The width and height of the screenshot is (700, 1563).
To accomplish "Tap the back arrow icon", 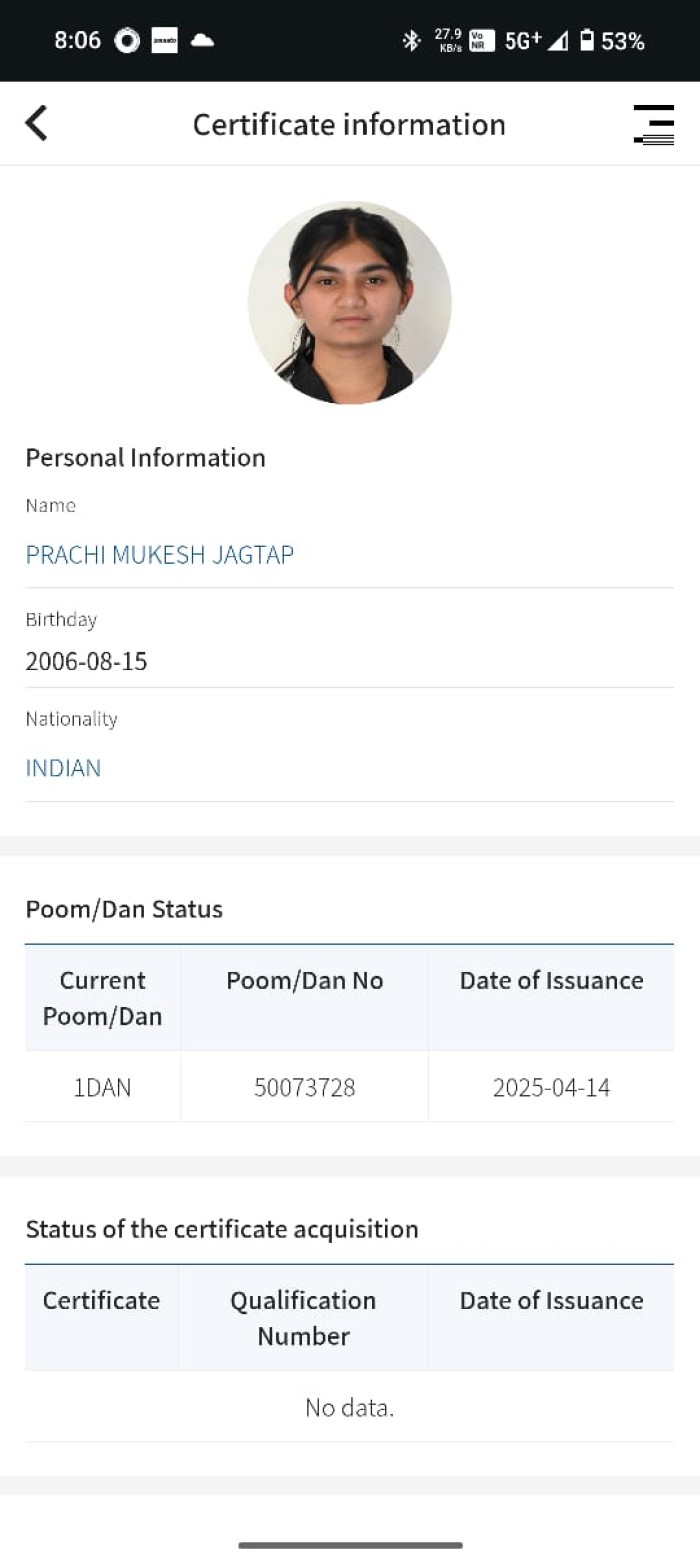I will (37, 124).
